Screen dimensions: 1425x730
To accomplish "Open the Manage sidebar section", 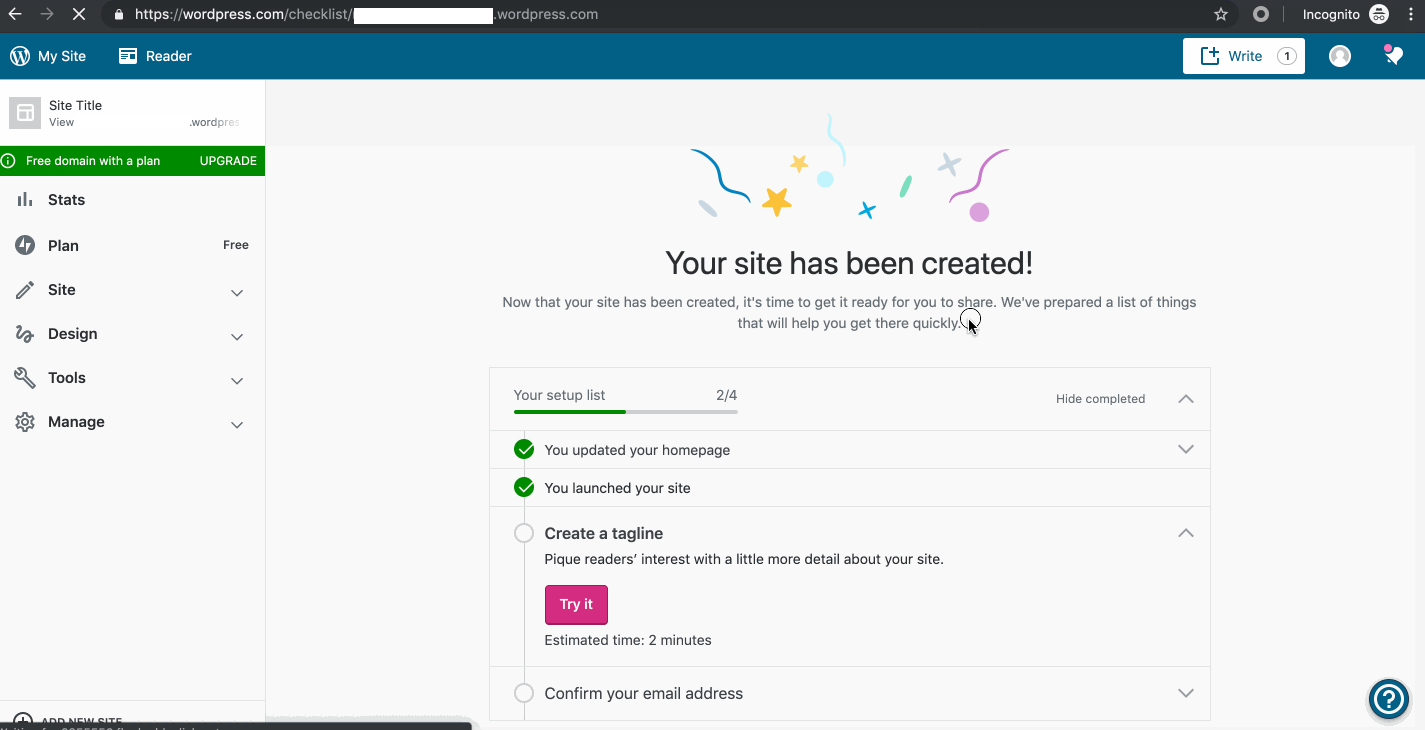I will point(236,425).
